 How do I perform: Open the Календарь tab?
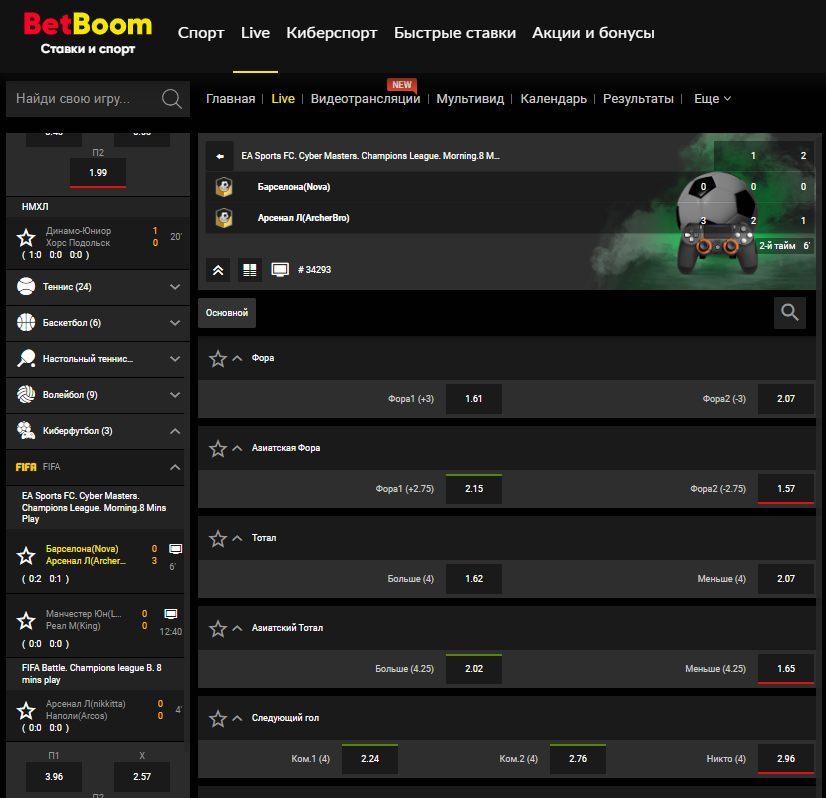[x=553, y=98]
